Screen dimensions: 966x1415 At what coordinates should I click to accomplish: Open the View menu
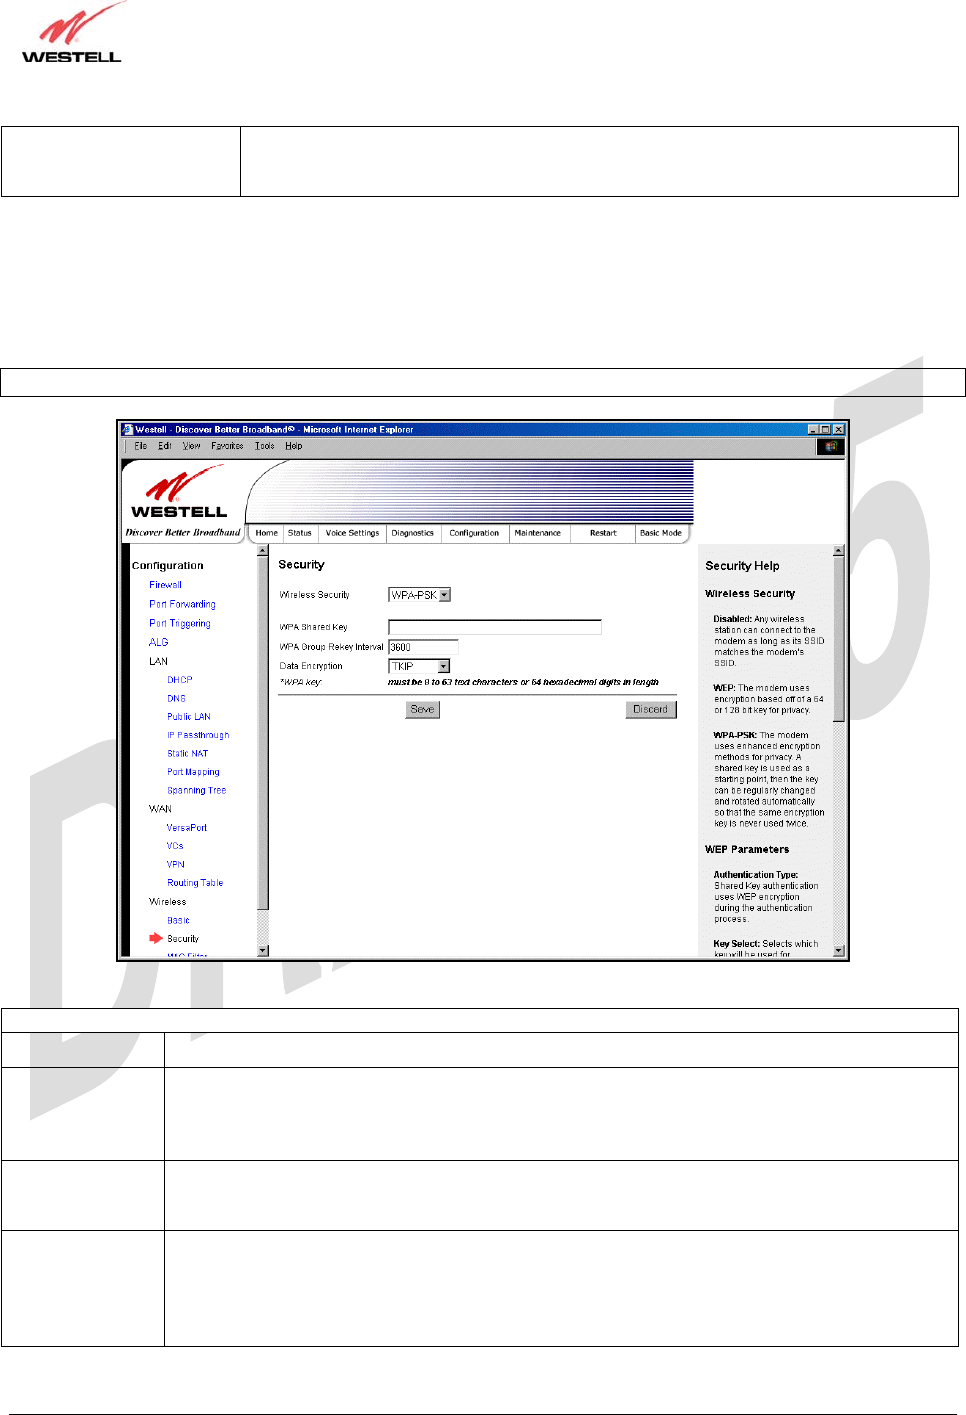[191, 446]
